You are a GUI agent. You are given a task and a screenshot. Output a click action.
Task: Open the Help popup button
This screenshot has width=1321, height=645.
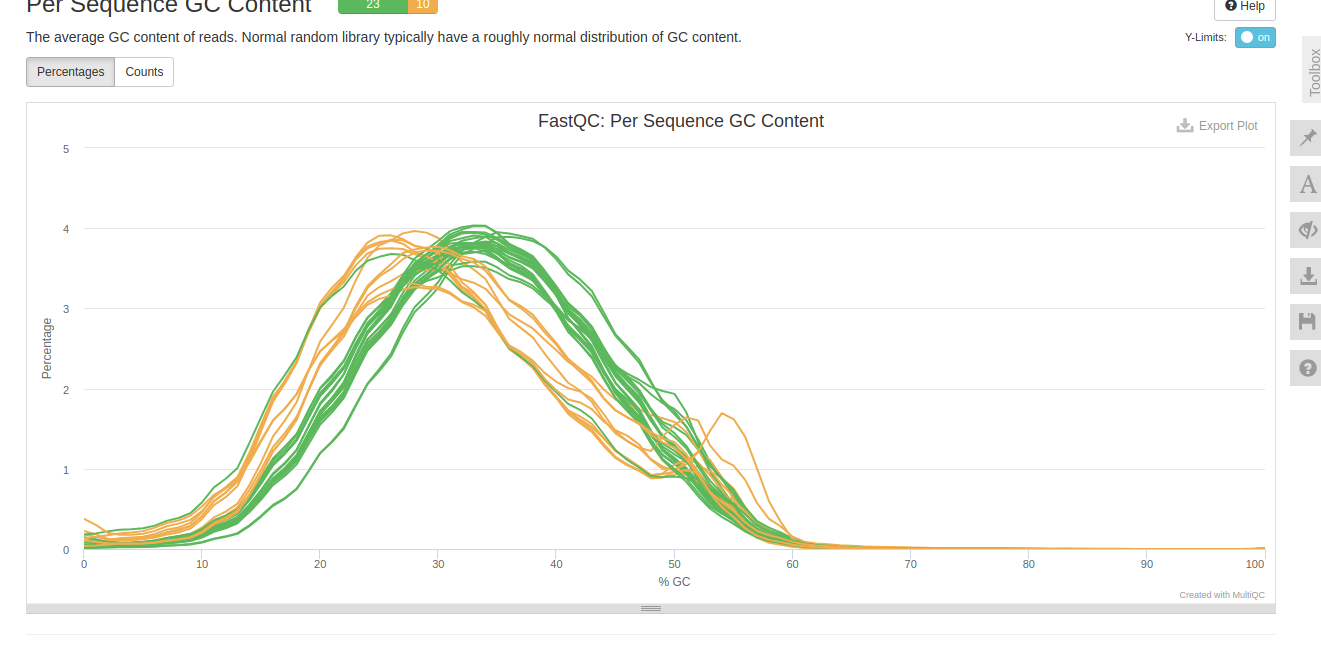tap(1244, 7)
